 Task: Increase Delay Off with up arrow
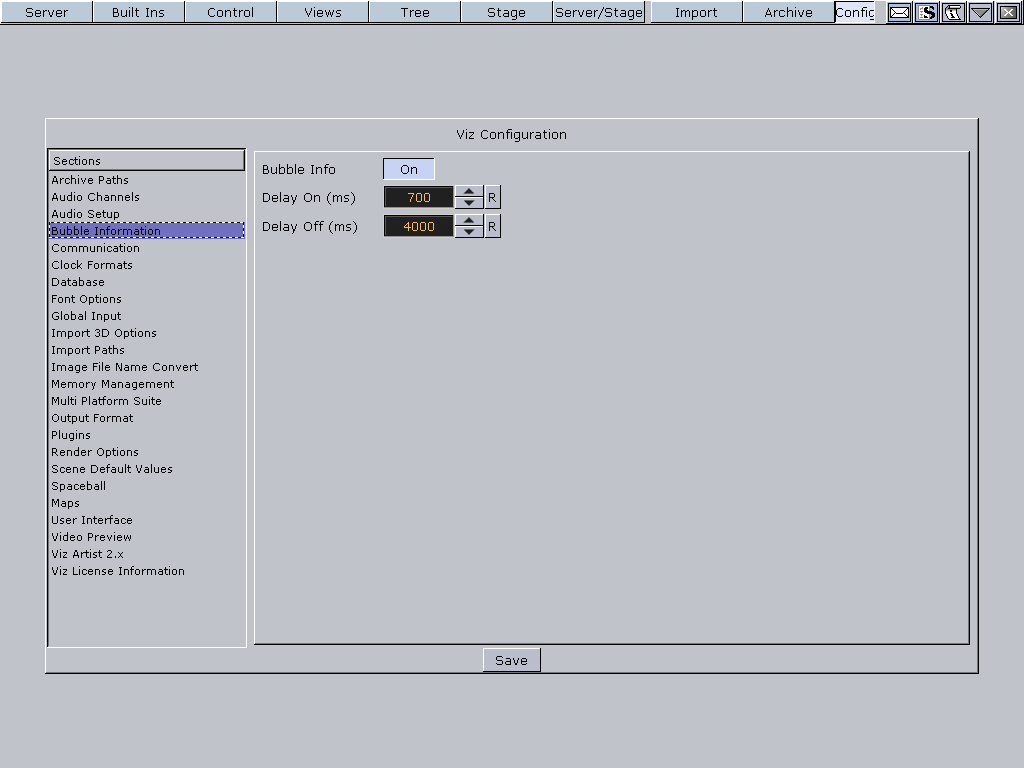tap(468, 221)
